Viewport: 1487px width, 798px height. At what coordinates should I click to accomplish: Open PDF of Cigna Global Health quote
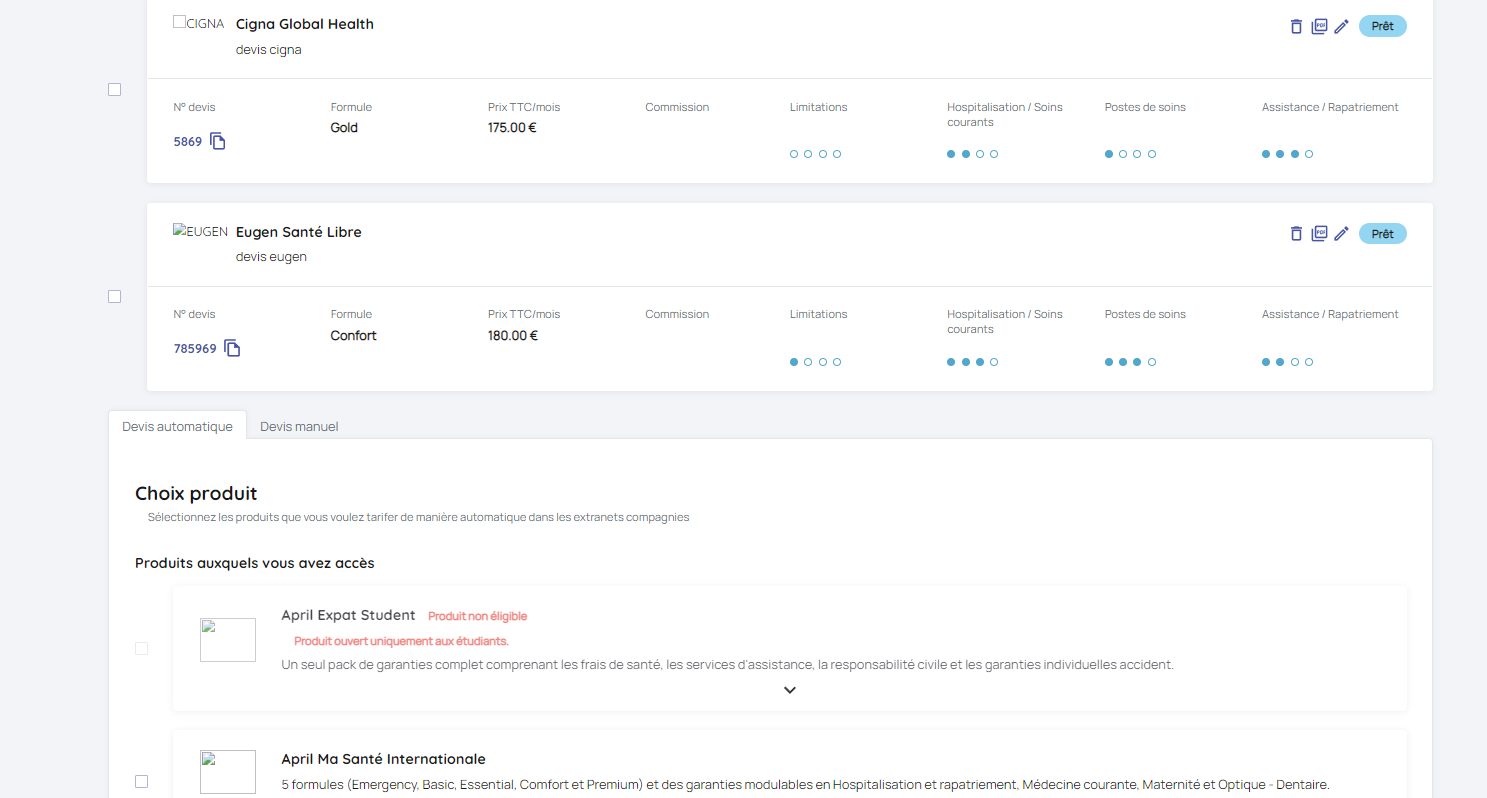click(1319, 27)
